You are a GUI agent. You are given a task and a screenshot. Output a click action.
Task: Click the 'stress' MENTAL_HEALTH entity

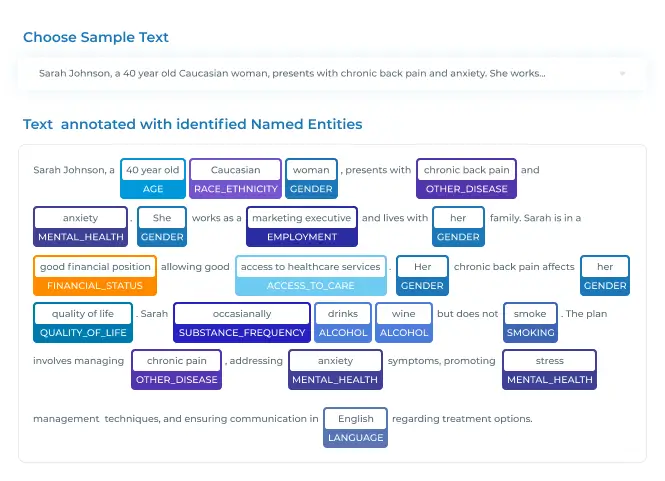click(550, 369)
